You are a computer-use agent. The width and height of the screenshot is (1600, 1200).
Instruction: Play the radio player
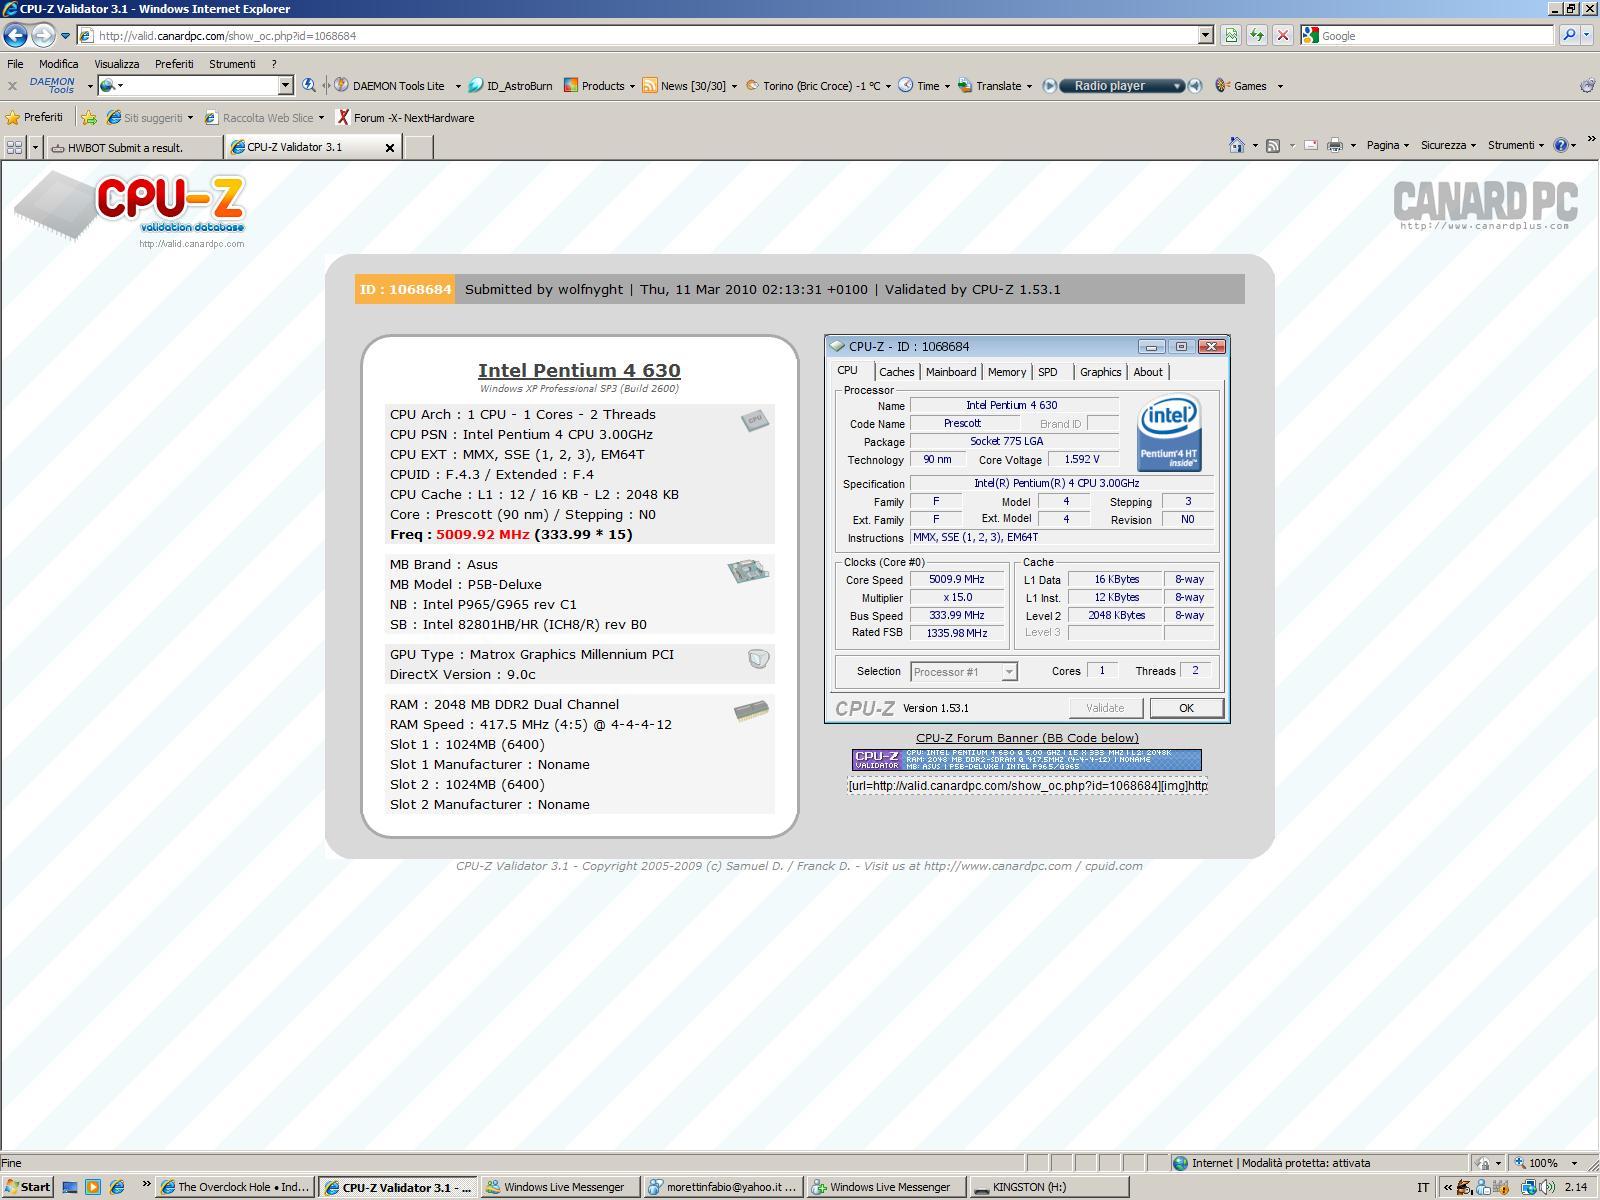point(1049,86)
